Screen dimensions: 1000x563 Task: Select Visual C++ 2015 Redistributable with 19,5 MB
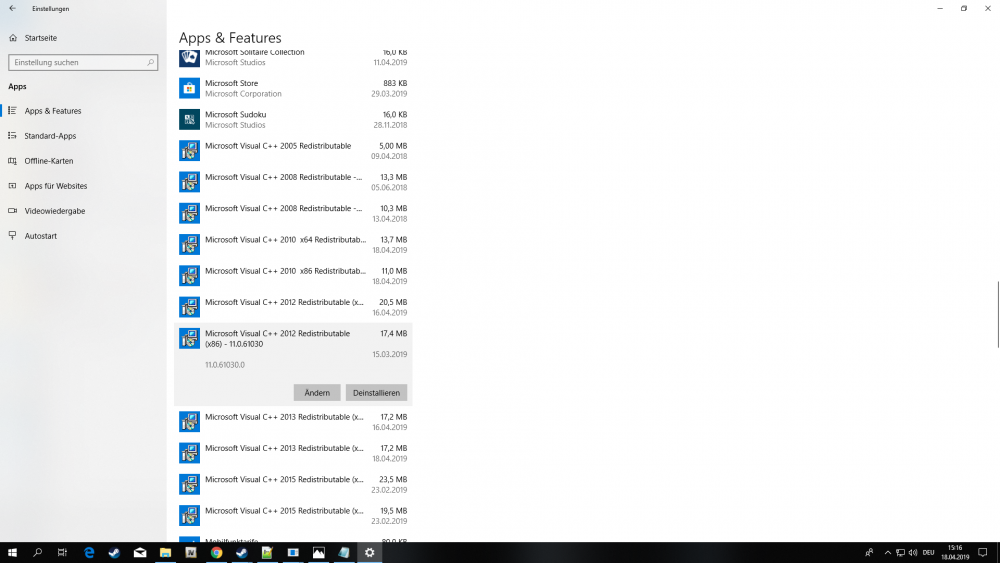[293, 515]
